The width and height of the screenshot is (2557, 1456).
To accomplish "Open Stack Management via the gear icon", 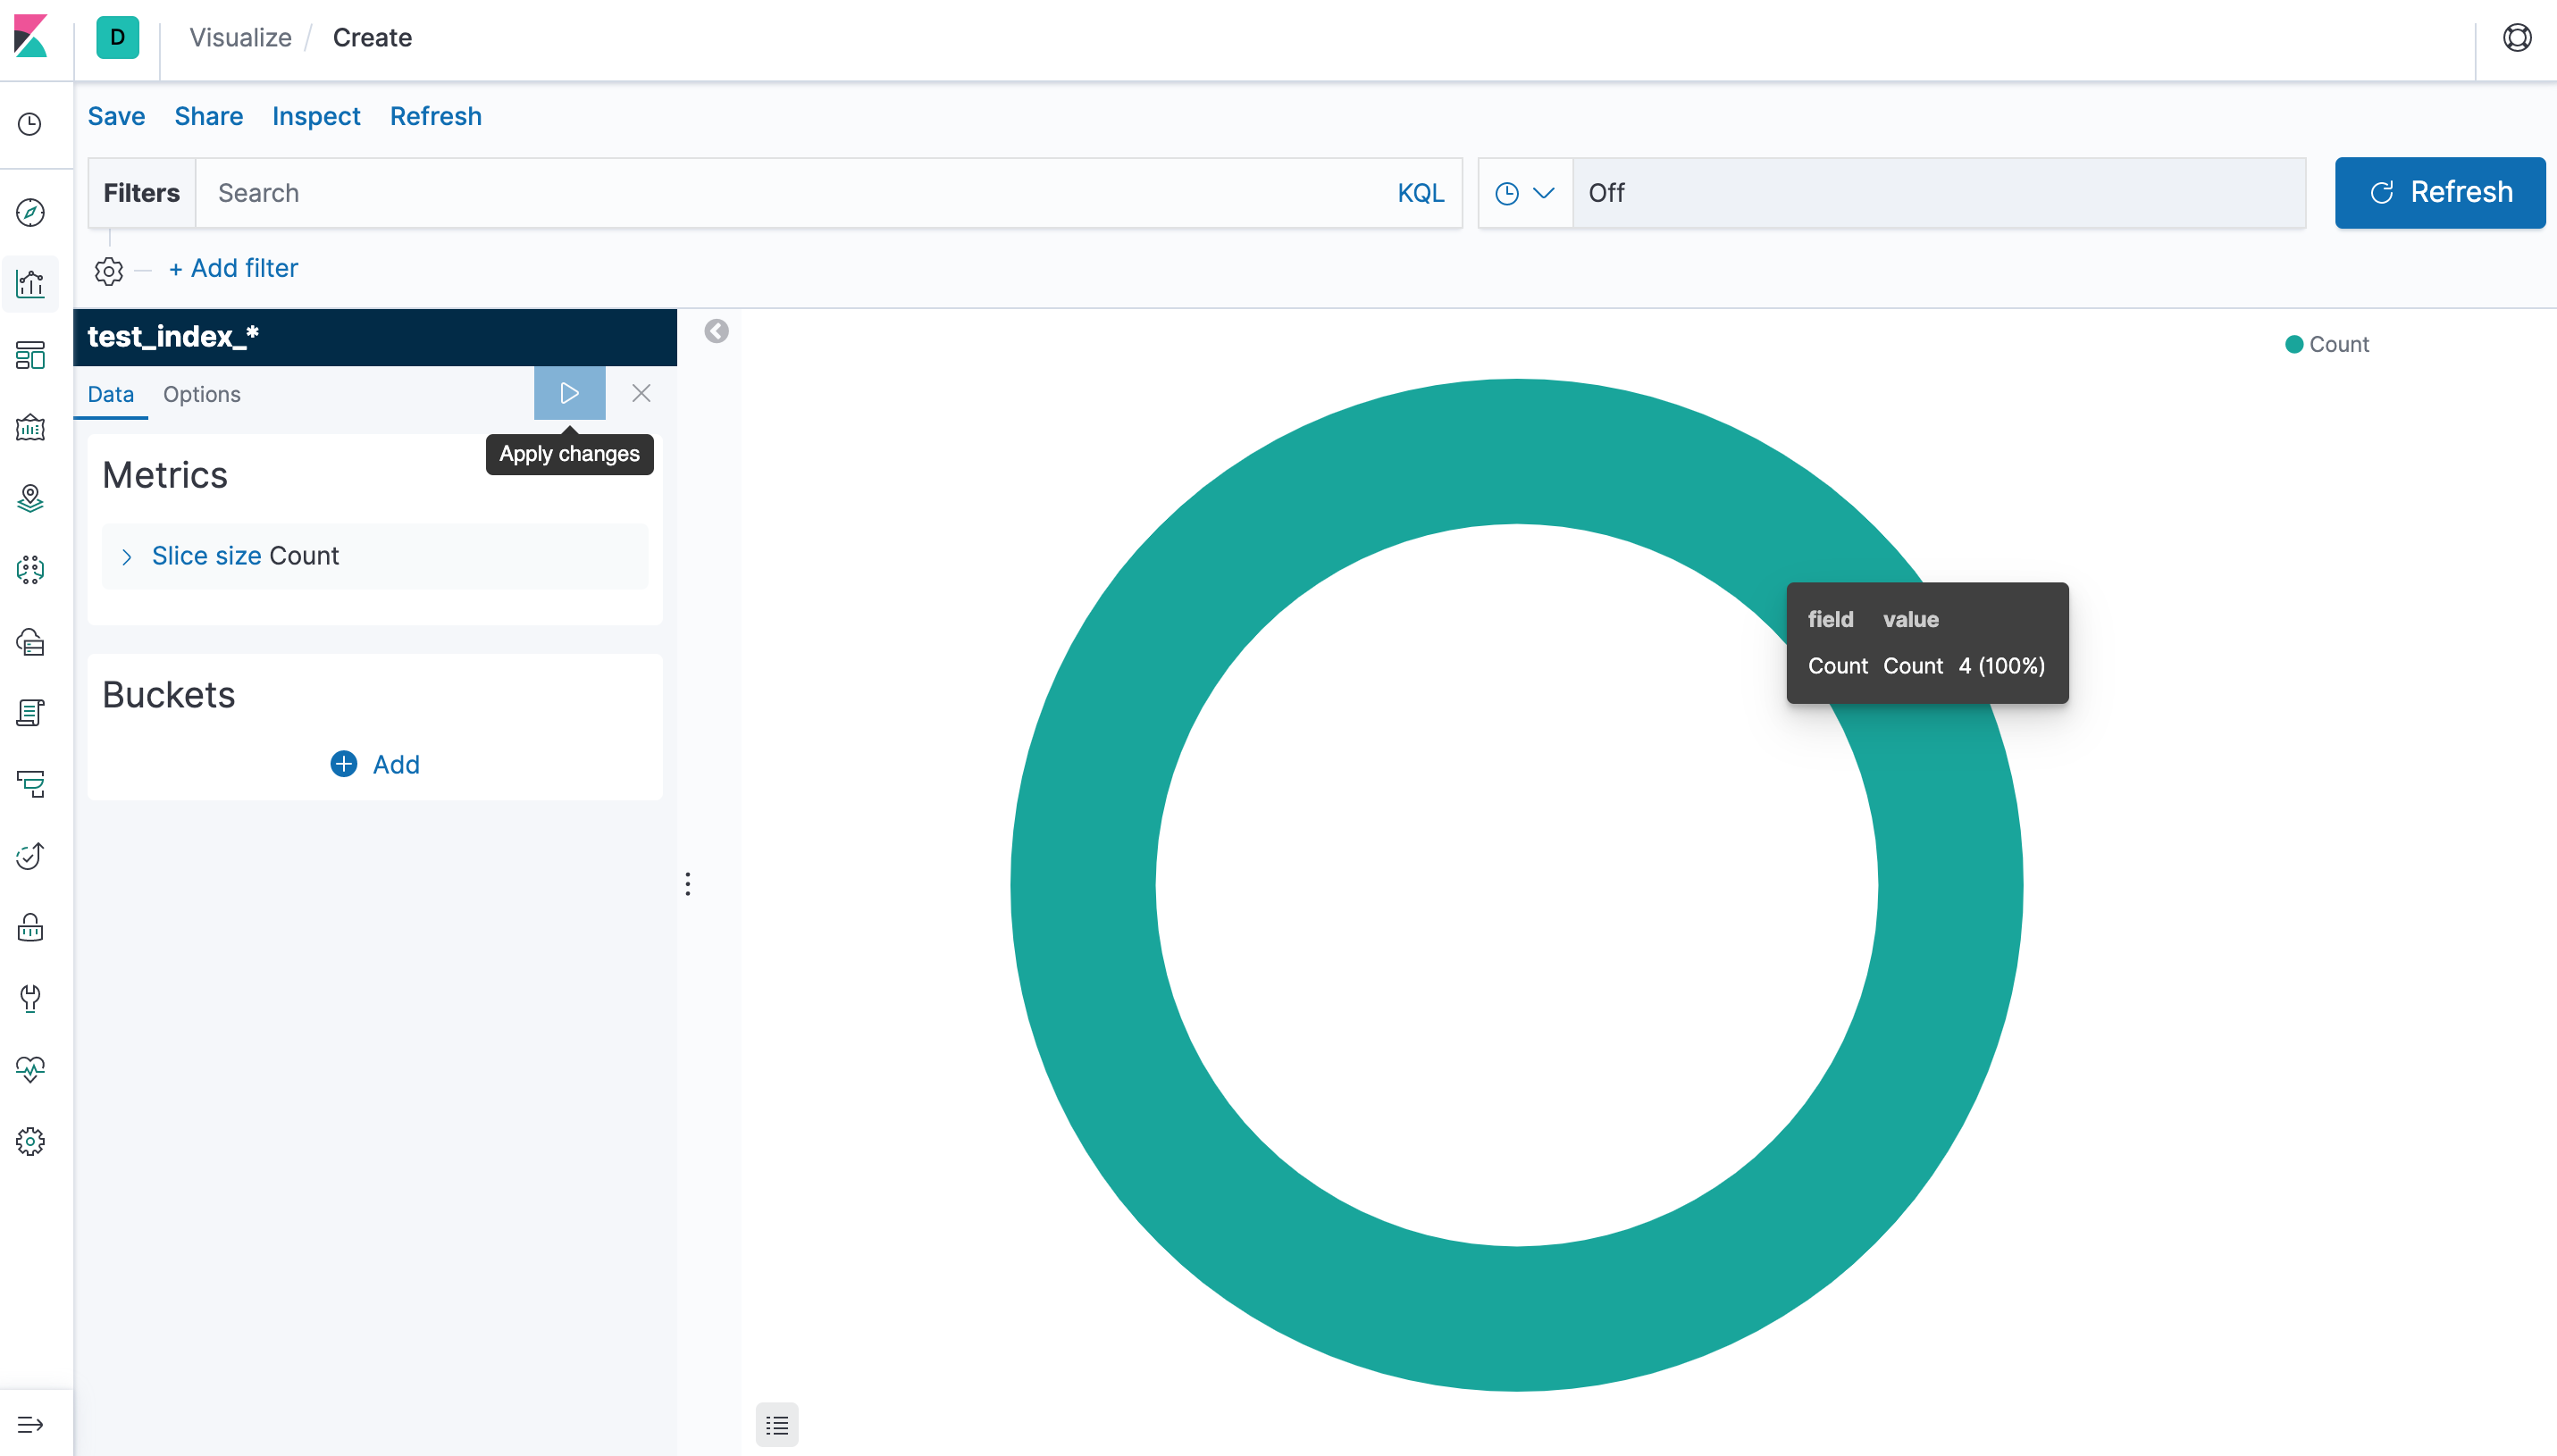I will coord(29,1140).
